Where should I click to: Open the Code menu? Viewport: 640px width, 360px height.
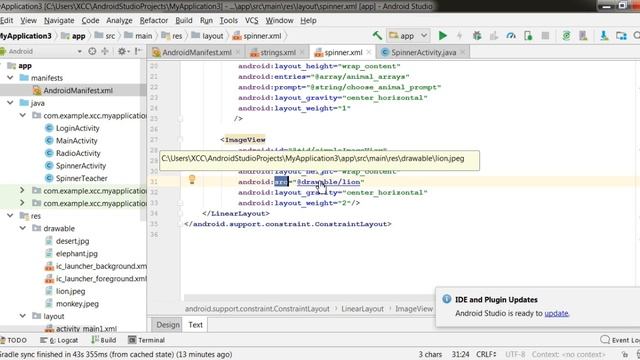[90, 20]
